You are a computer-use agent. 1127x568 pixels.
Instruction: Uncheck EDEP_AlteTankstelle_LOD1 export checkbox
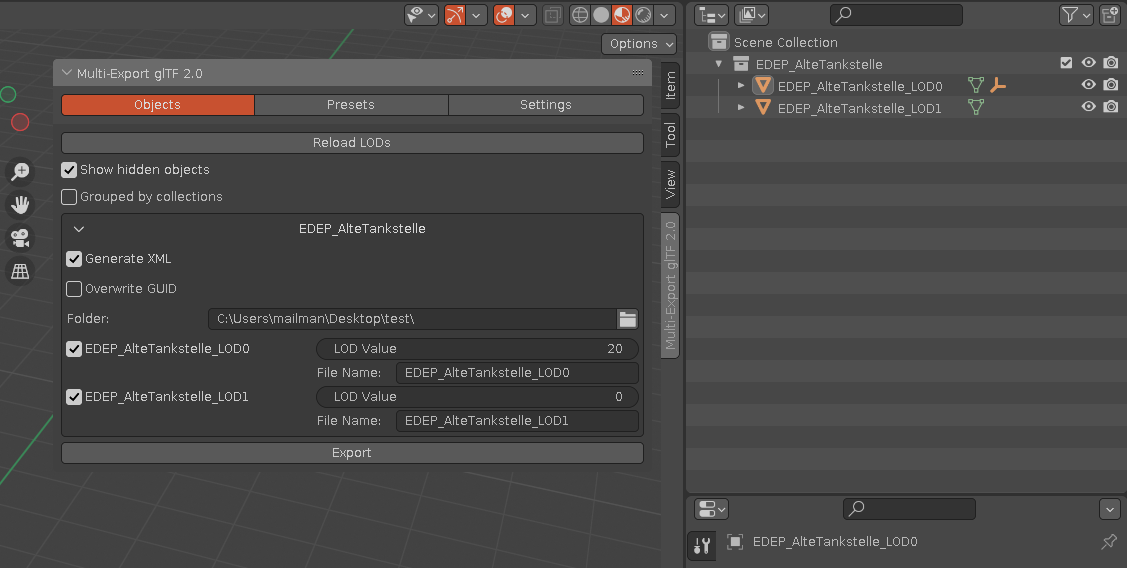pyautogui.click(x=74, y=397)
